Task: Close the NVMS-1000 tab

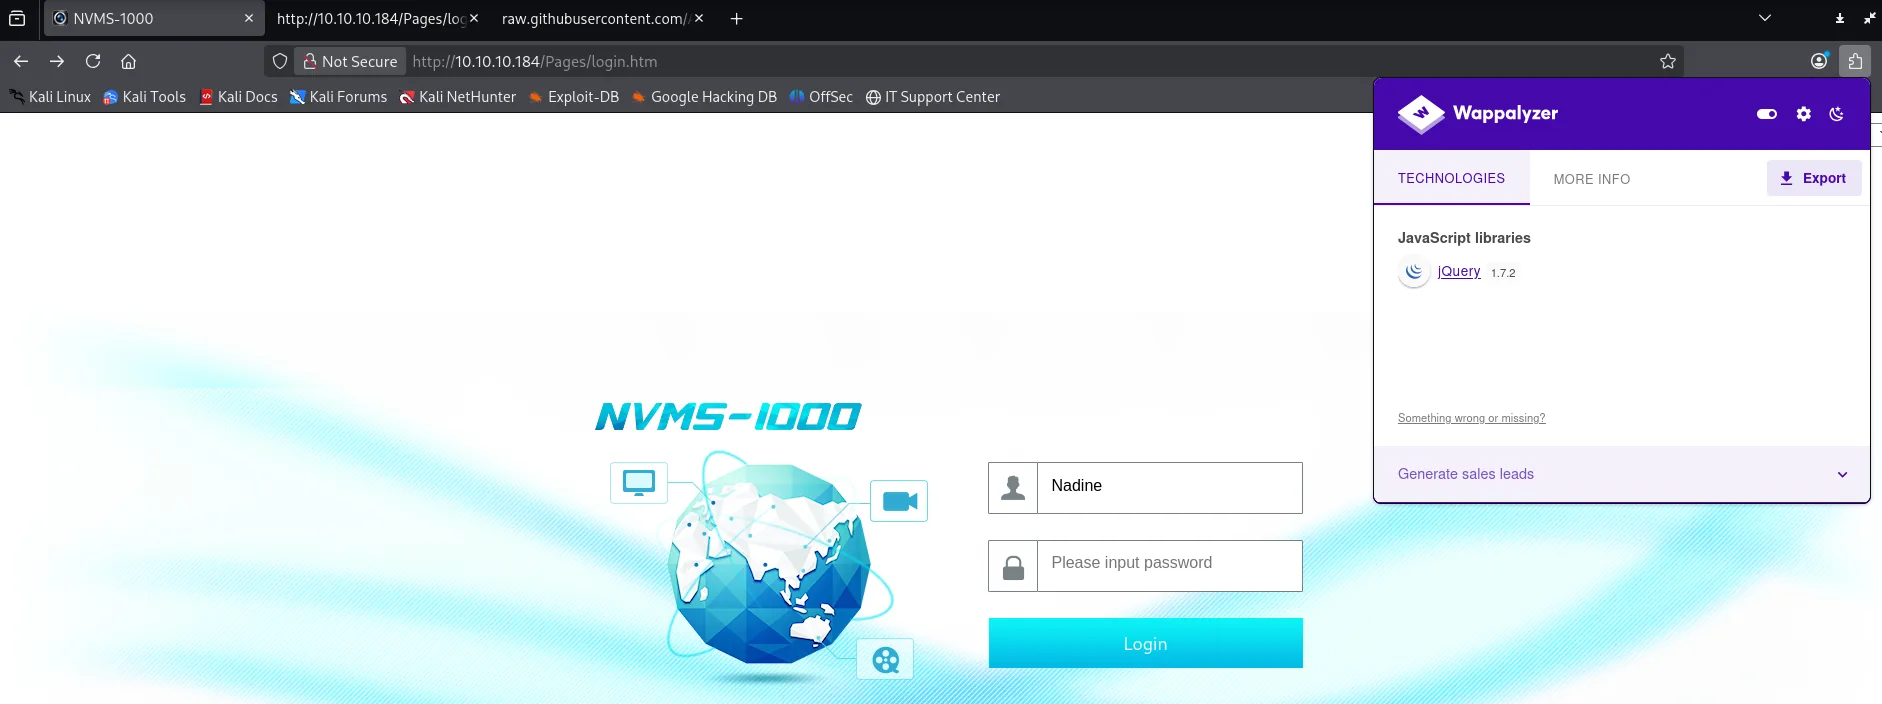Action: 249,18
